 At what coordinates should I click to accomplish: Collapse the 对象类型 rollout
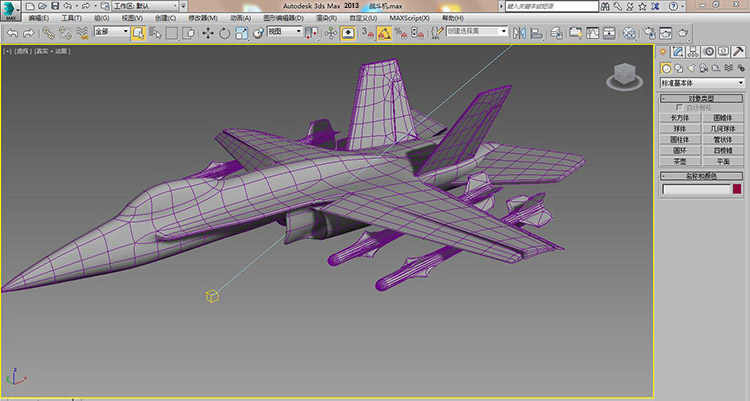pos(702,98)
